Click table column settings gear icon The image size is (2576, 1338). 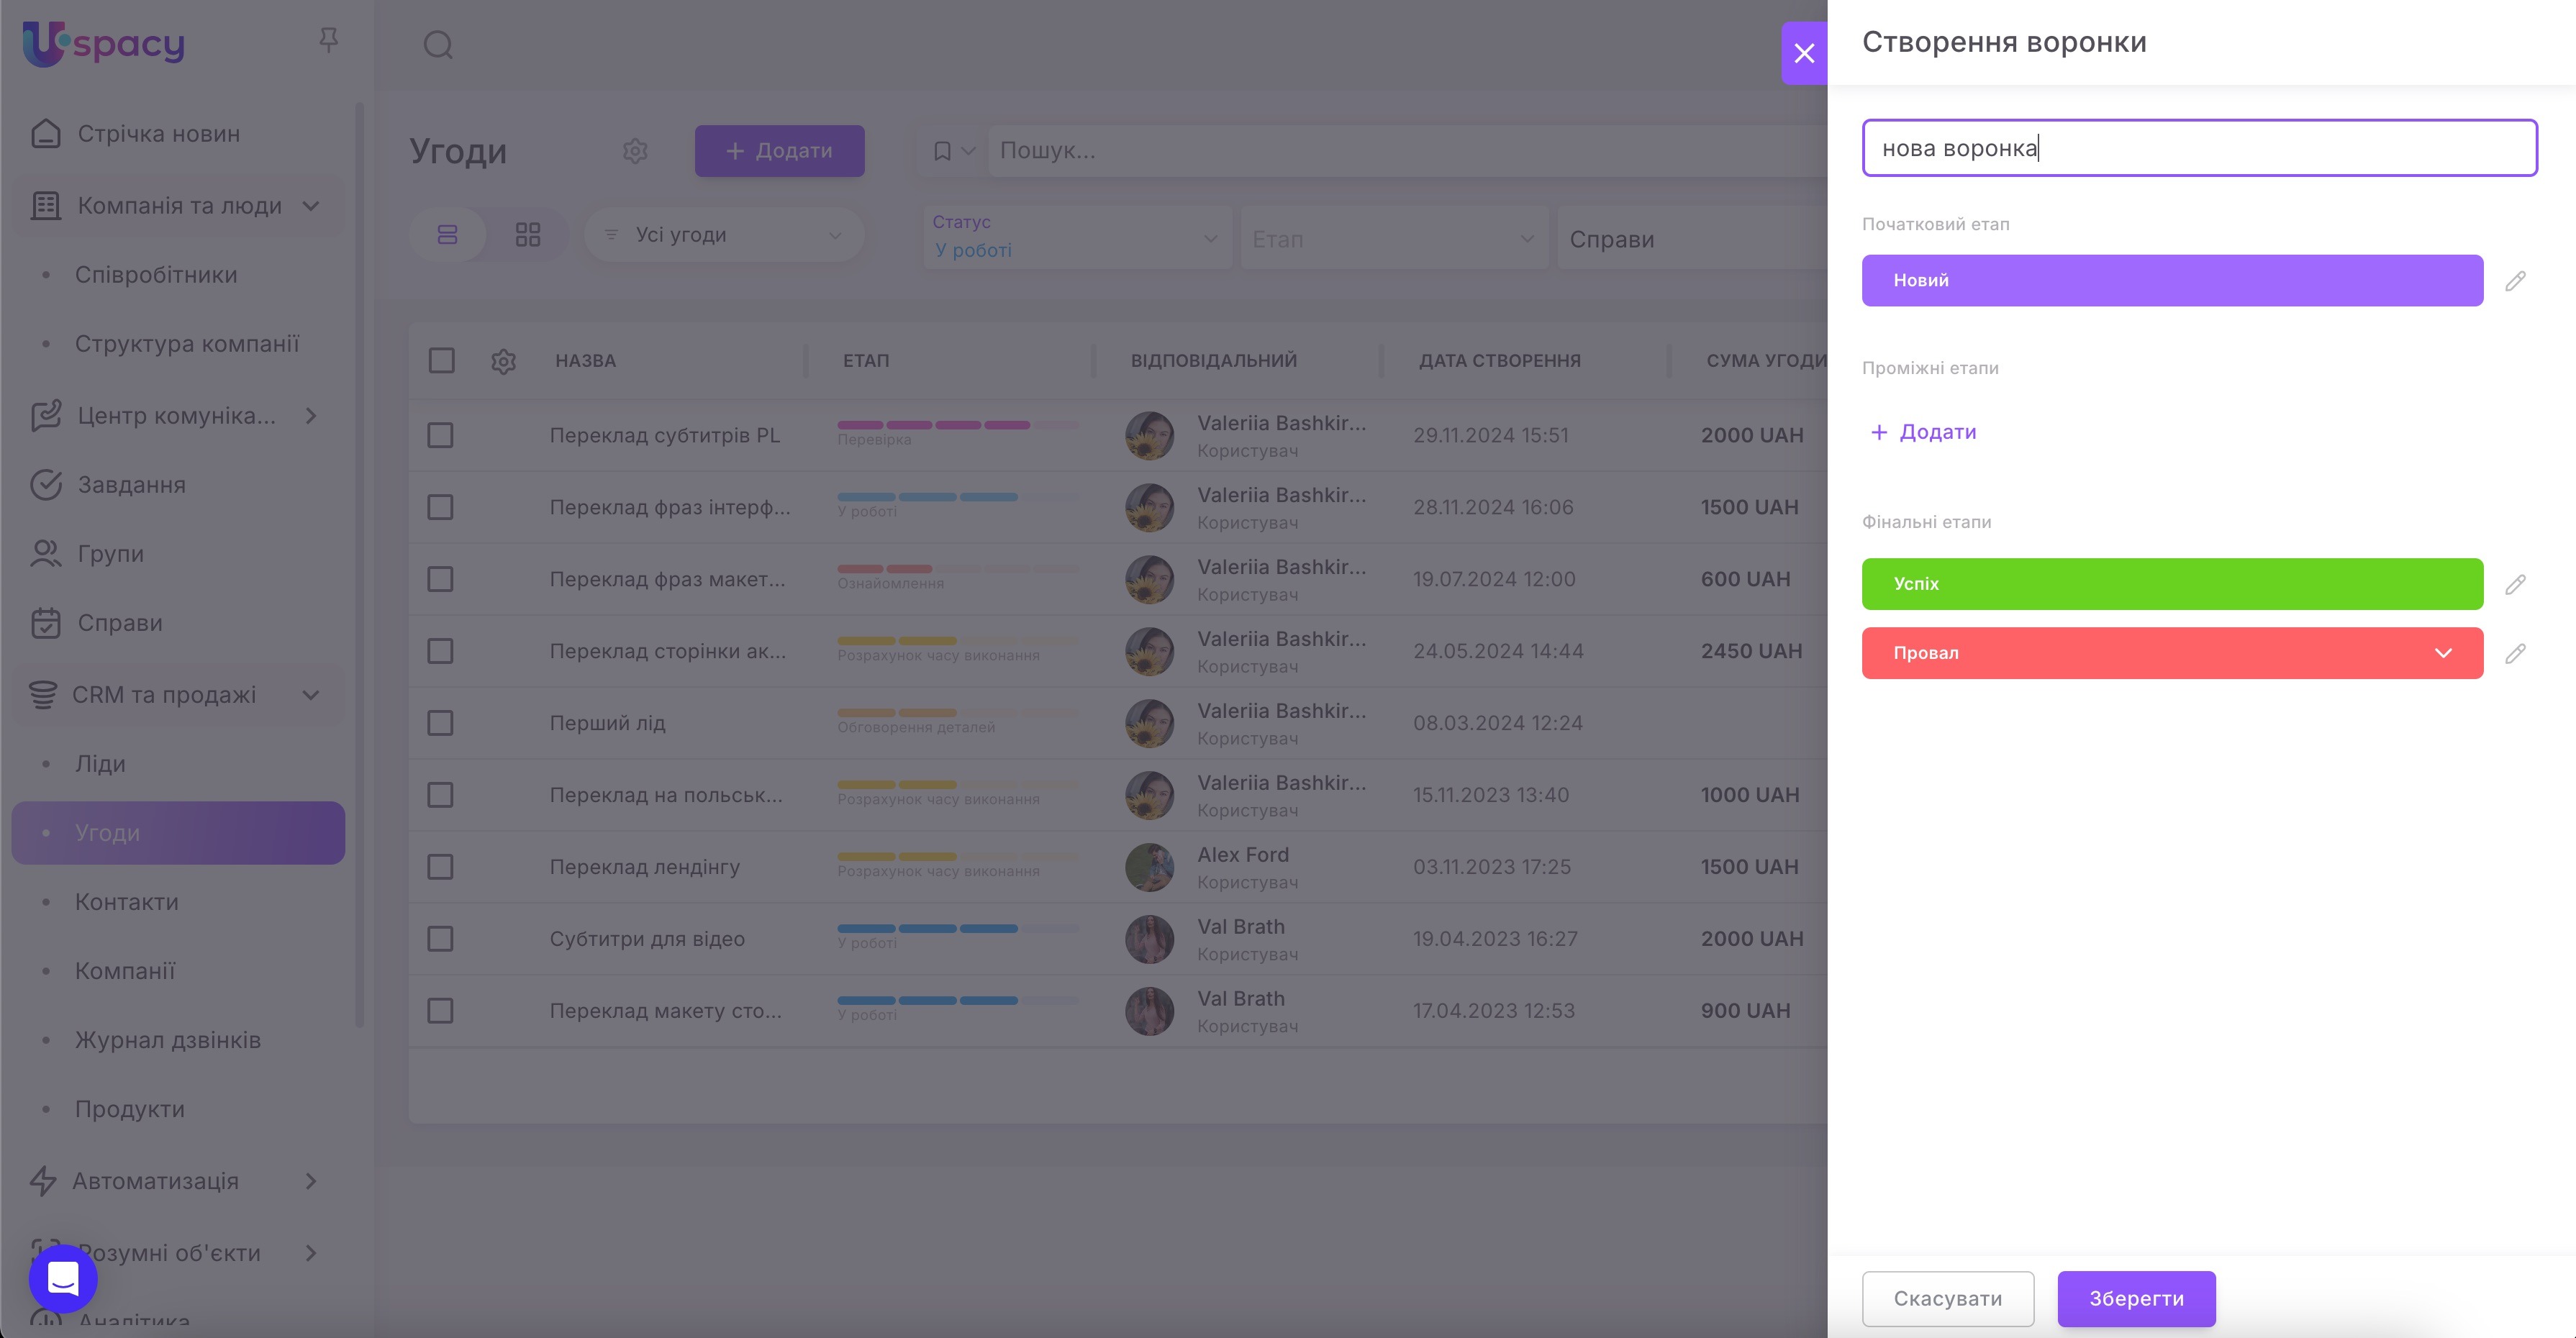(x=503, y=361)
